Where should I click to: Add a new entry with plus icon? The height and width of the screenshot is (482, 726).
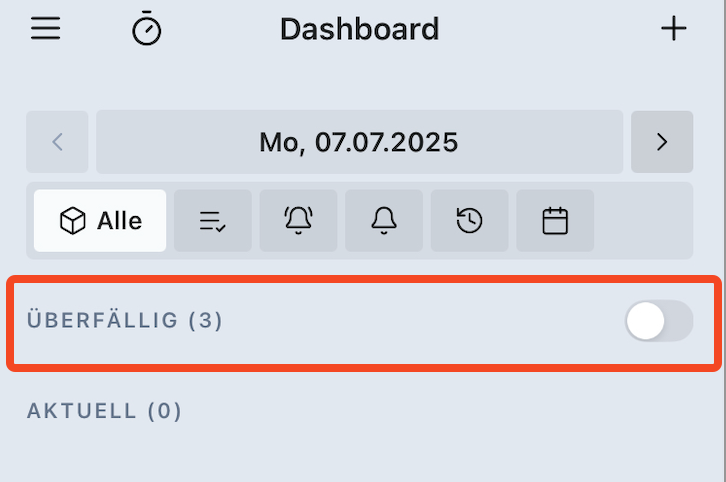[673, 28]
